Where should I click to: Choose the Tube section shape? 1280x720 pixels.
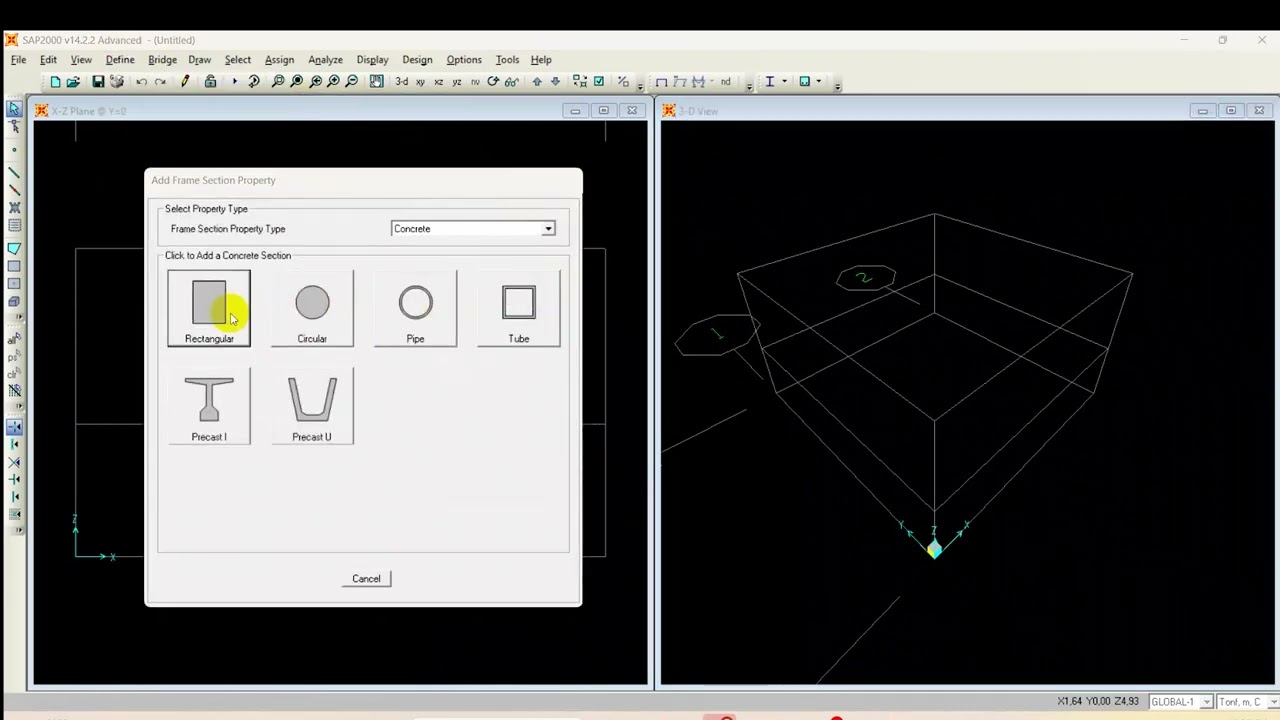518,309
